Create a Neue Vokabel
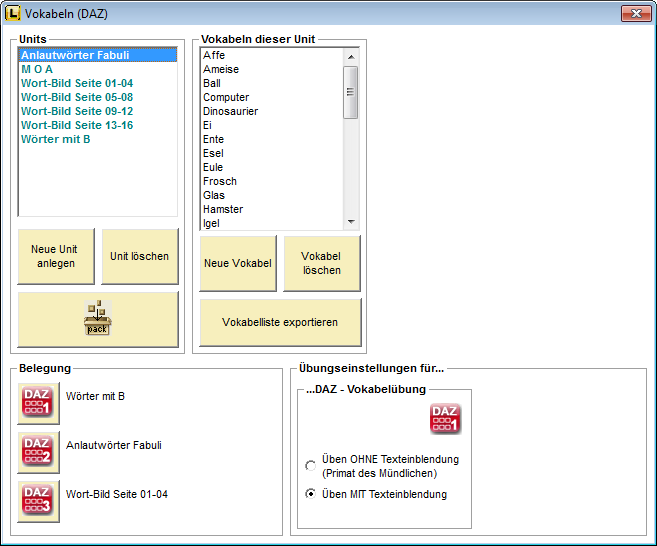The height and width of the screenshot is (546, 657). point(238,264)
